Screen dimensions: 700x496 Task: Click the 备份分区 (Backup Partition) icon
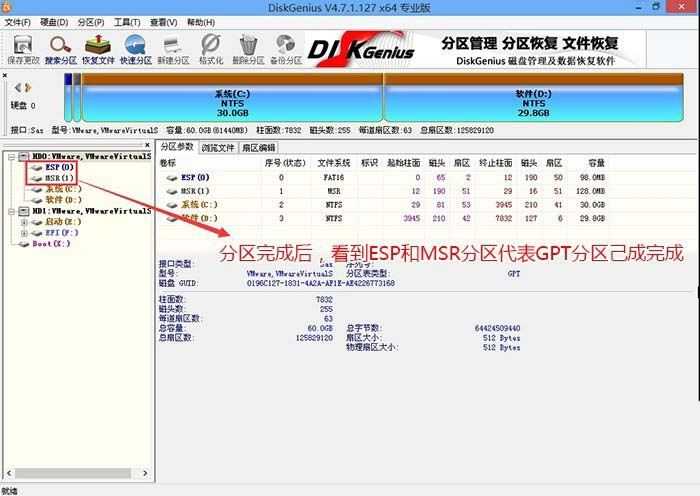(x=286, y=45)
